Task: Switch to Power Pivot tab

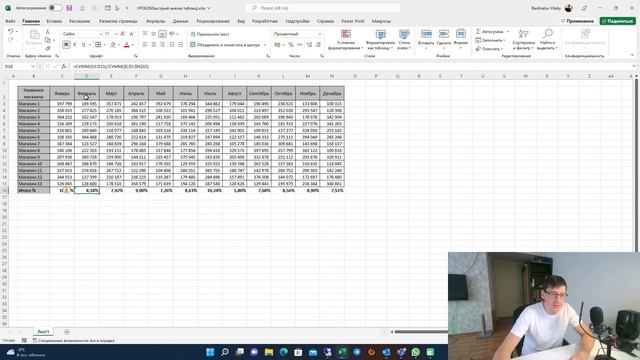Action: point(353,21)
